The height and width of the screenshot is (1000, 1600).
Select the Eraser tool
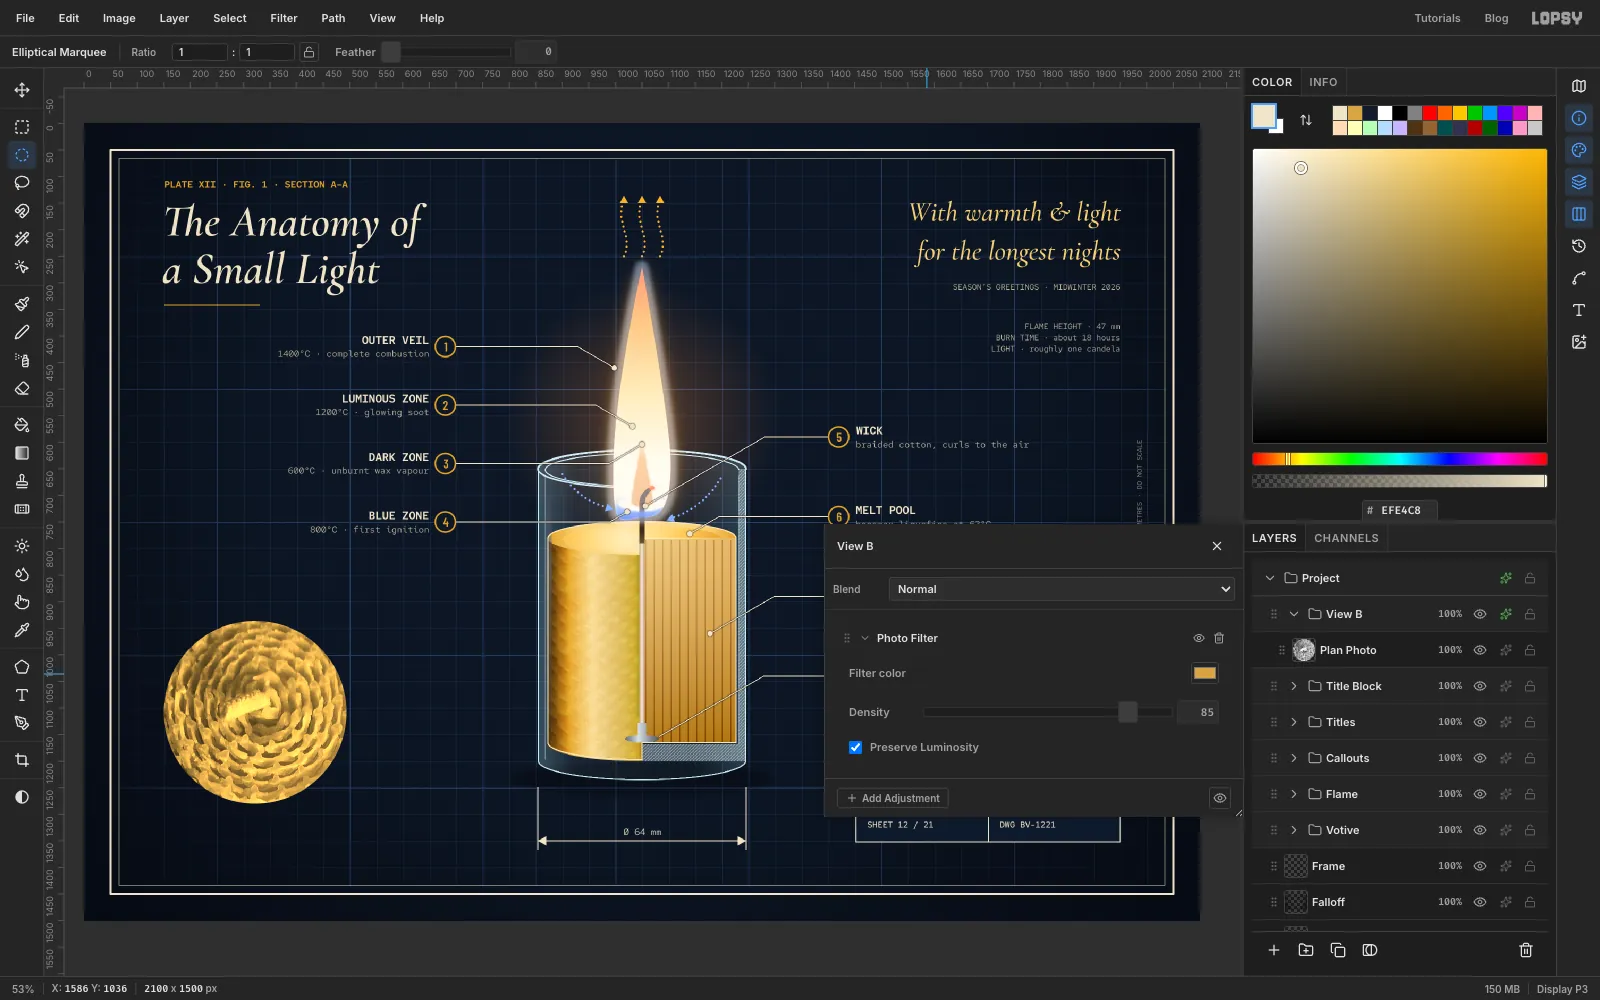[x=22, y=388]
